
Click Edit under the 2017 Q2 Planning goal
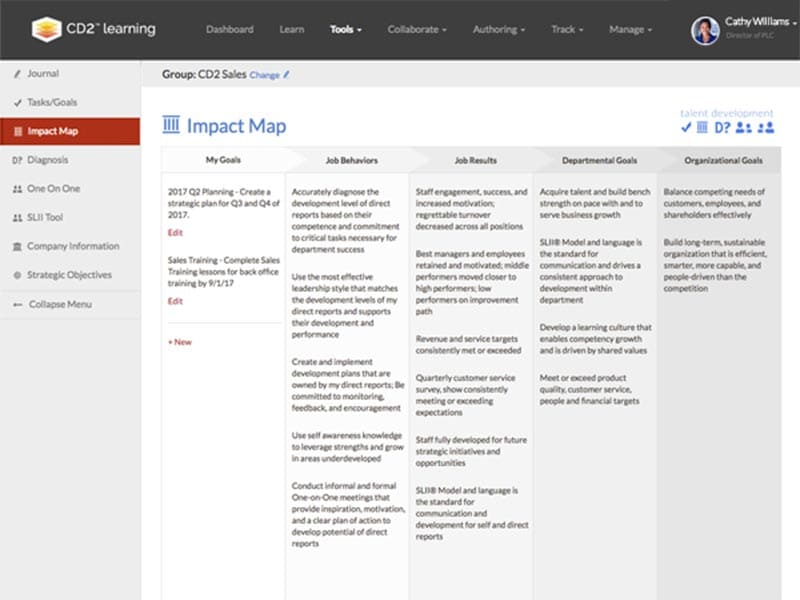175,232
